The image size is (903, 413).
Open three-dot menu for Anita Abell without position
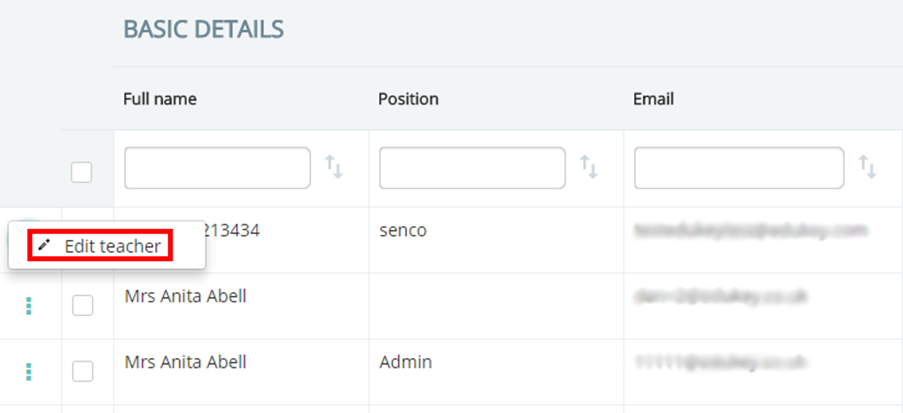[x=28, y=306]
